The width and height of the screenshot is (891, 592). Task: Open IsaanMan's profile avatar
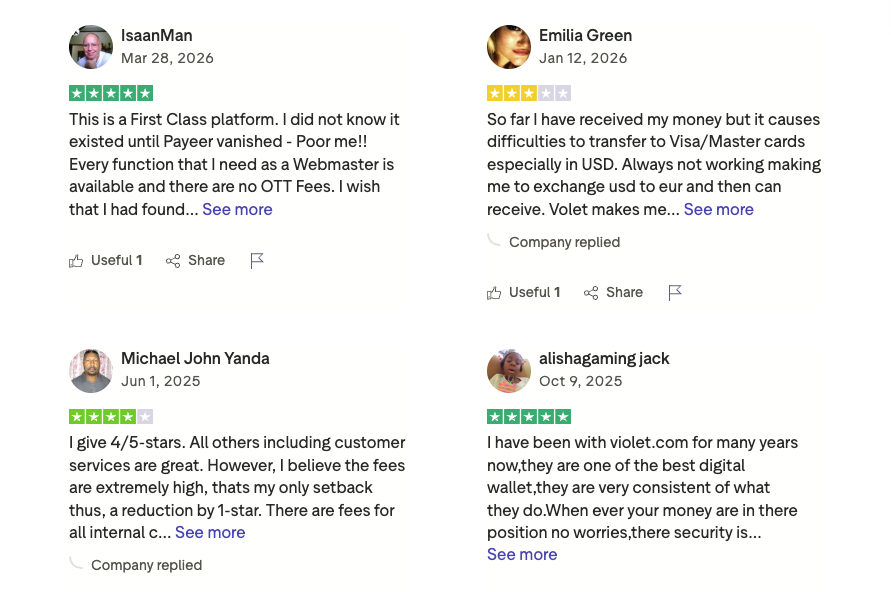91,47
